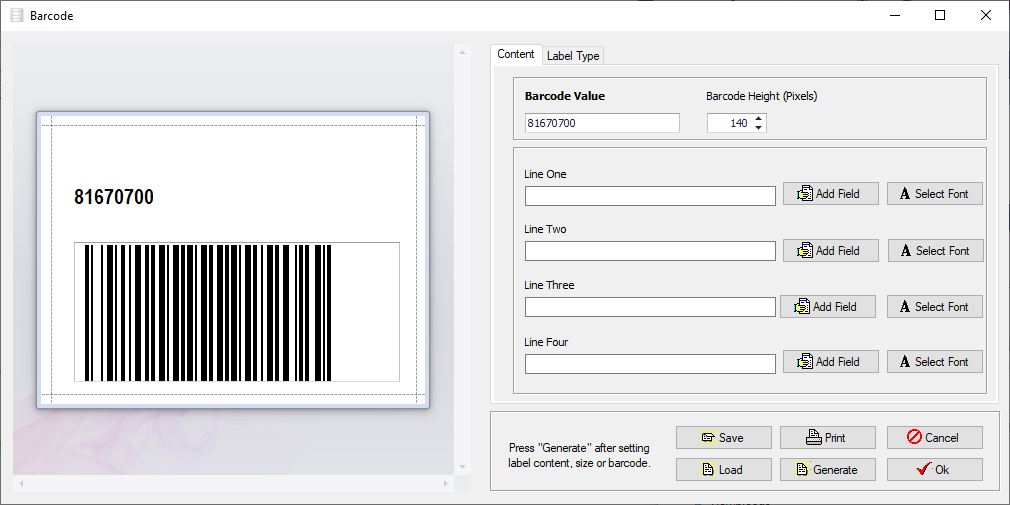Select Font for Line One
The width and height of the screenshot is (1010, 505).
[935, 194]
